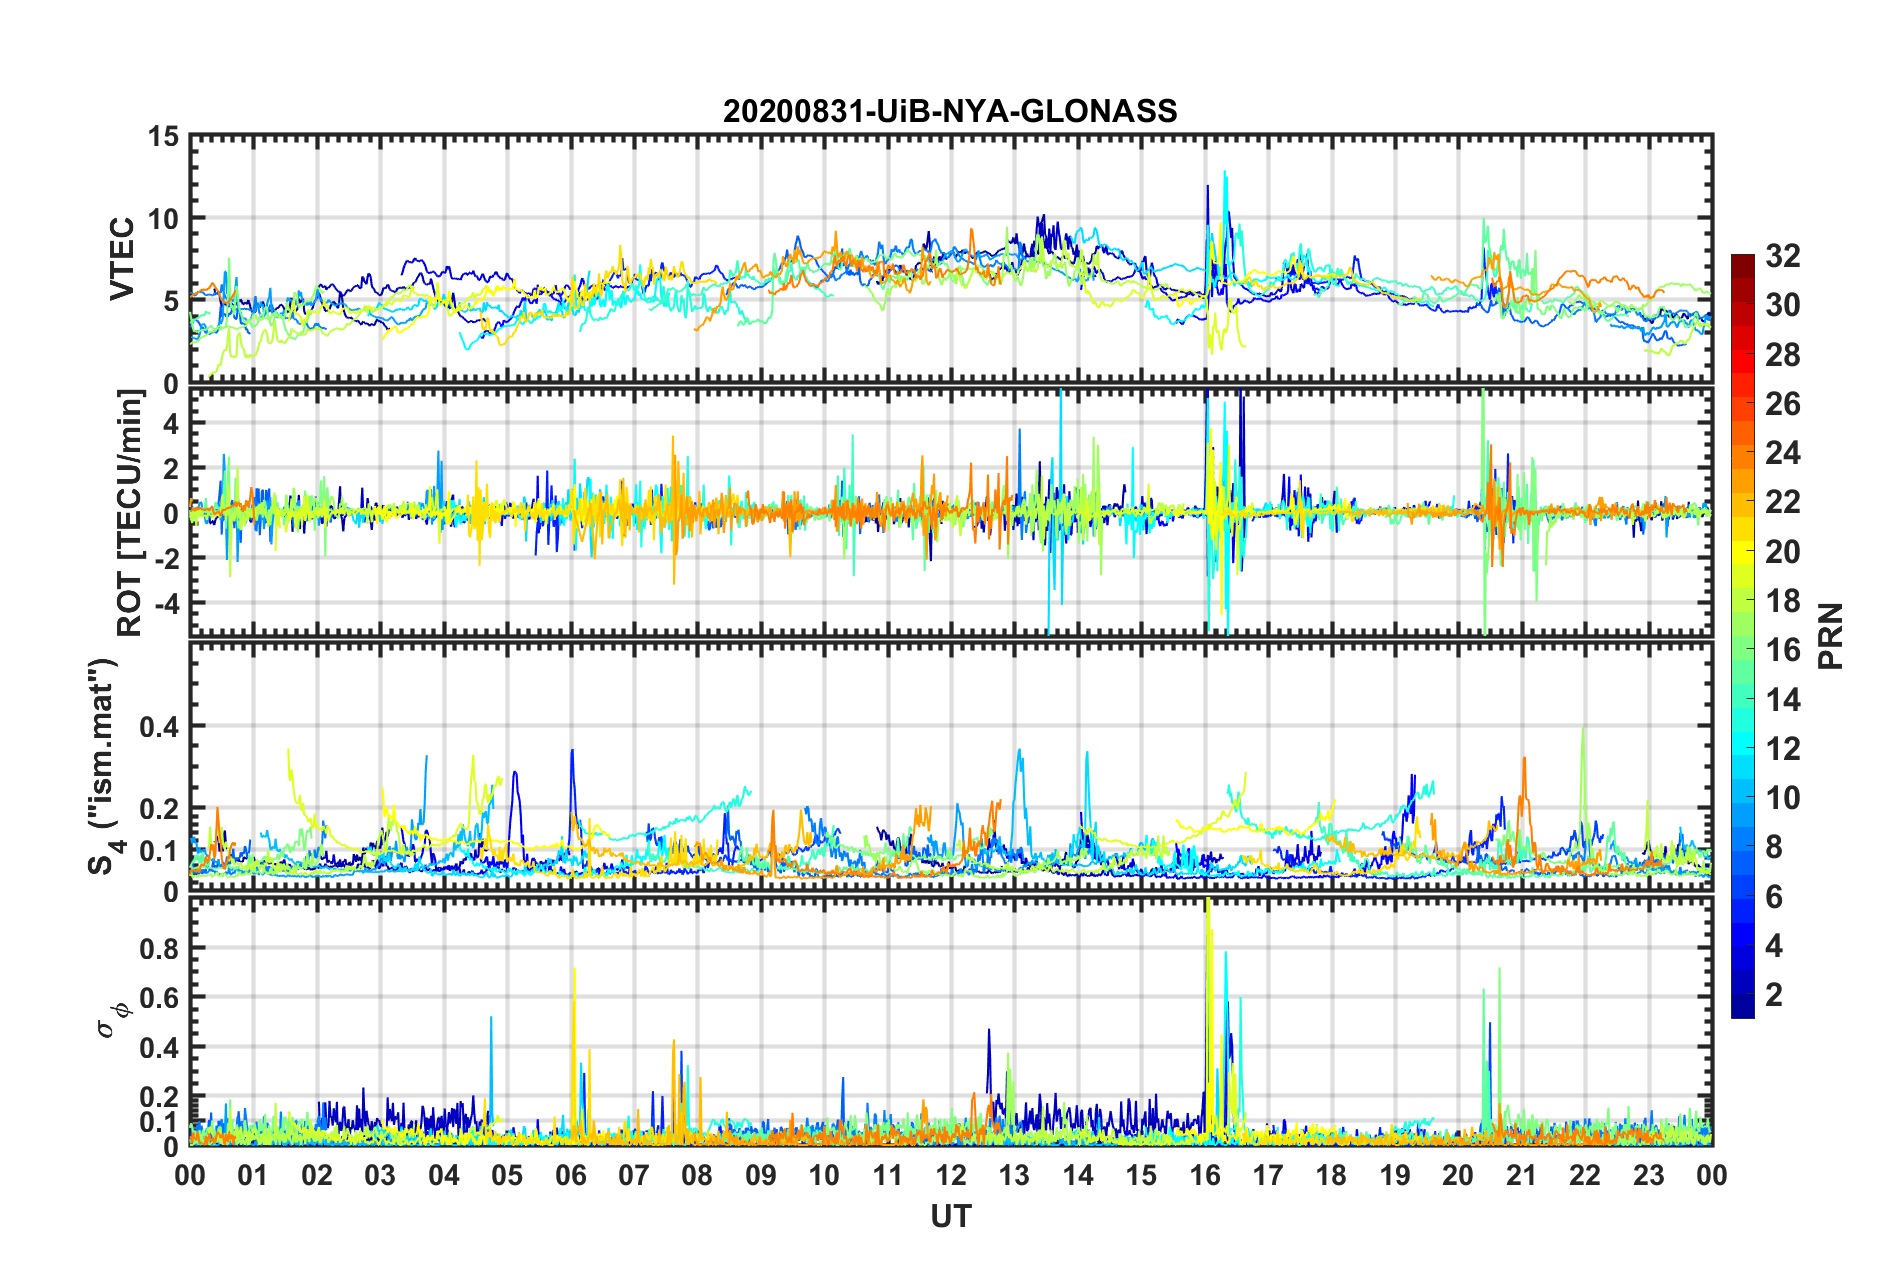Click x-axis tick label 23
1902x1272 pixels.
[x=1649, y=1175]
